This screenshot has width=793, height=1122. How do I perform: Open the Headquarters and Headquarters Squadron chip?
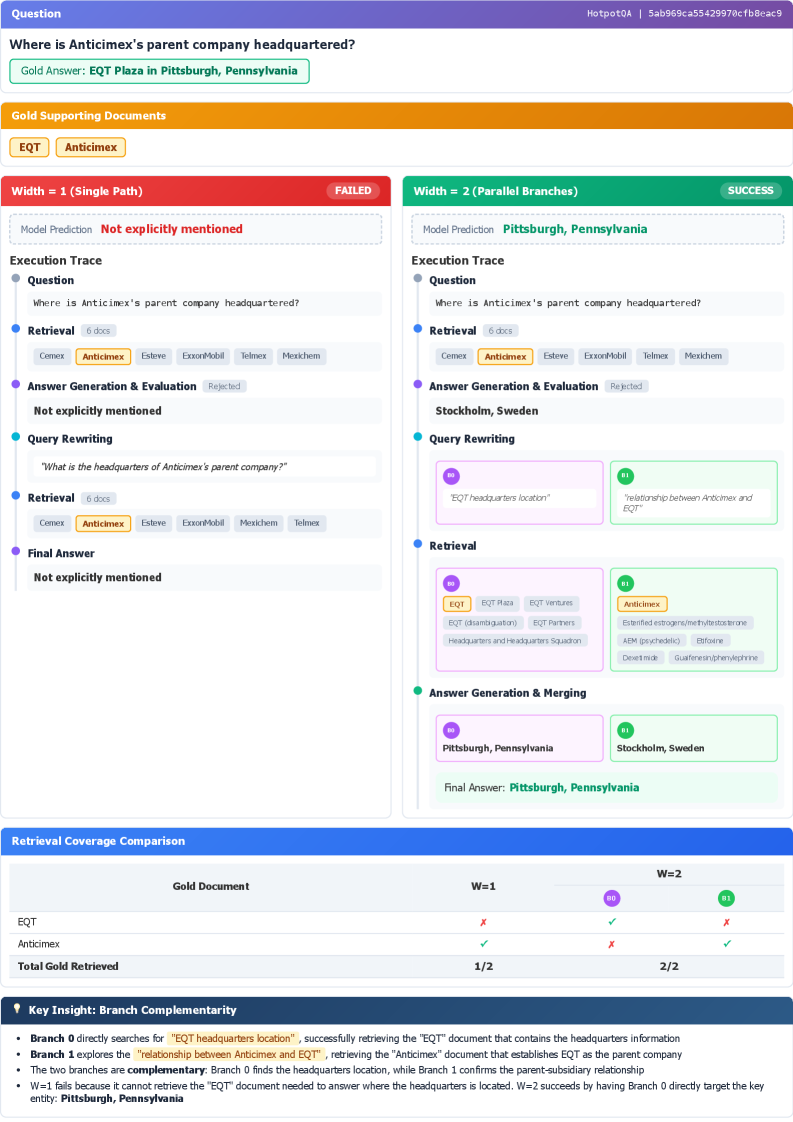(515, 640)
